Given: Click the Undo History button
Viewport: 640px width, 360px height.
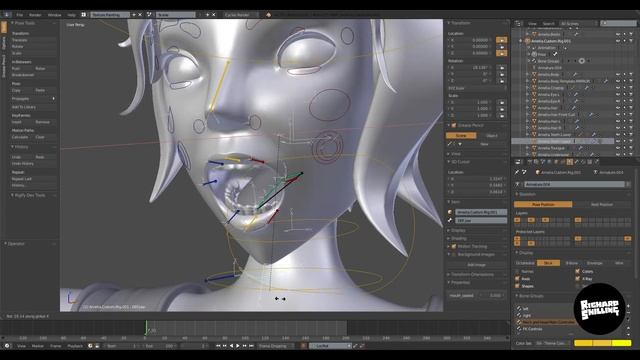Looking at the screenshot, I should click(x=33, y=164).
